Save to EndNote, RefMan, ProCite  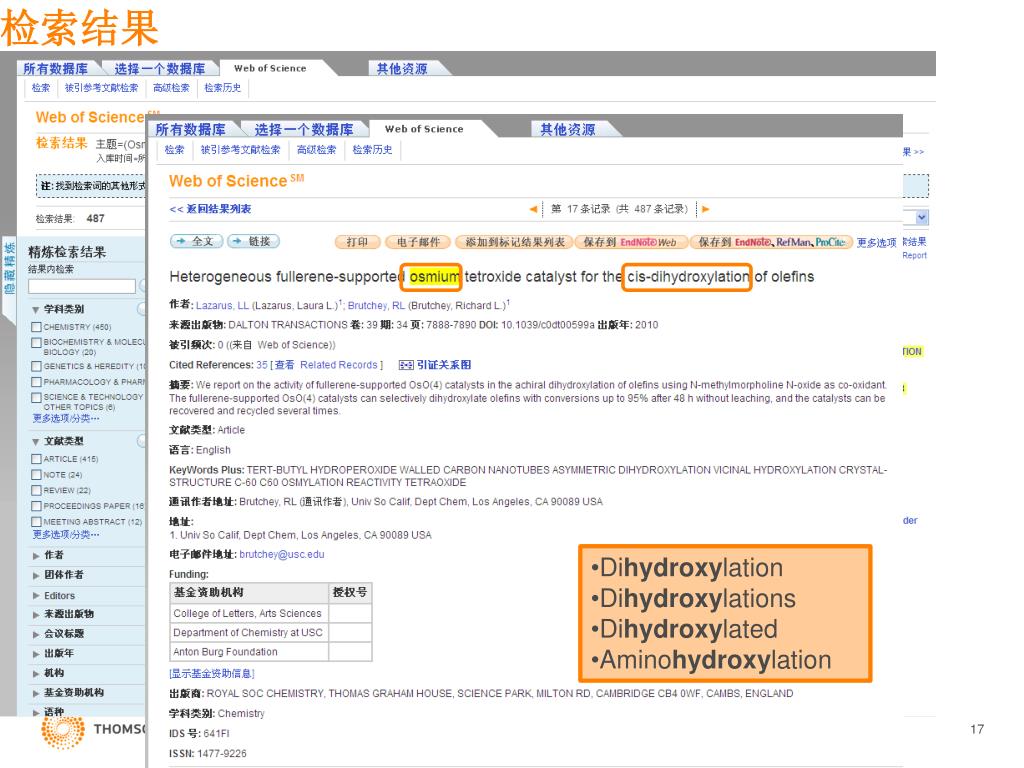coord(771,242)
